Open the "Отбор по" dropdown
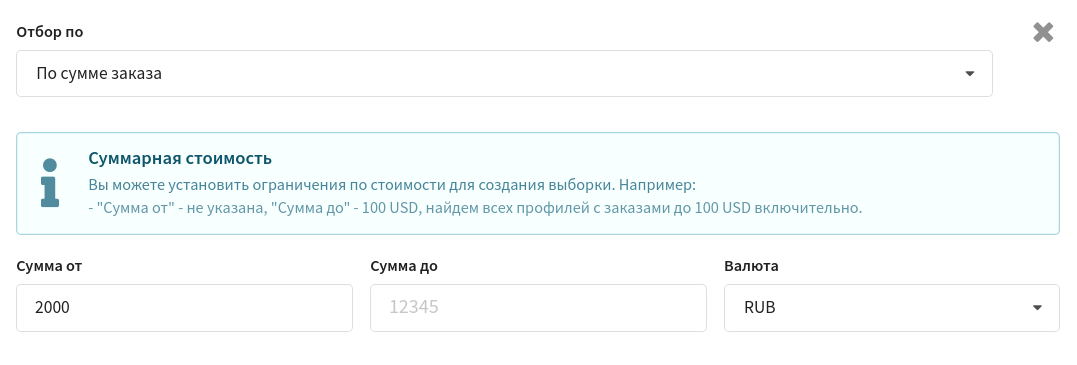 pyautogui.click(x=504, y=74)
